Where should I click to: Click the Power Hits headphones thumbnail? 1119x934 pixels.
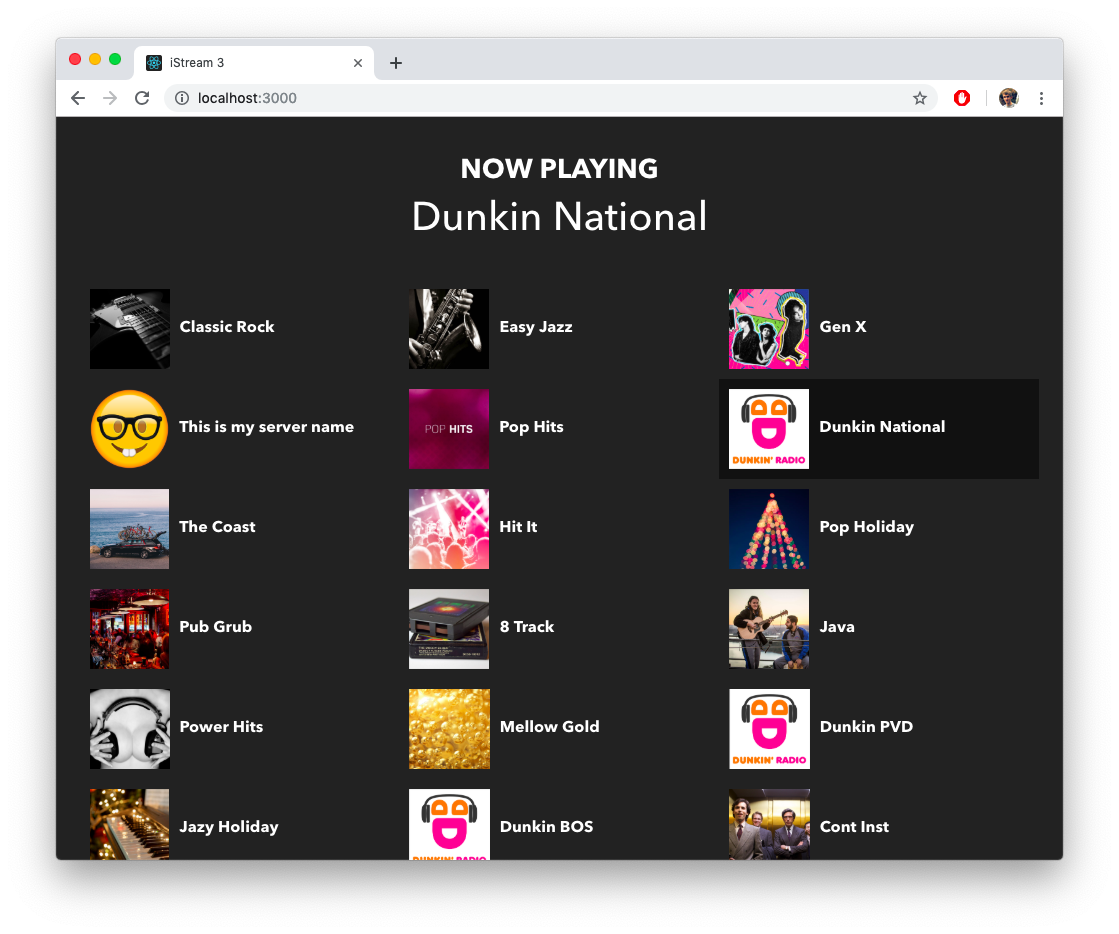pos(130,729)
